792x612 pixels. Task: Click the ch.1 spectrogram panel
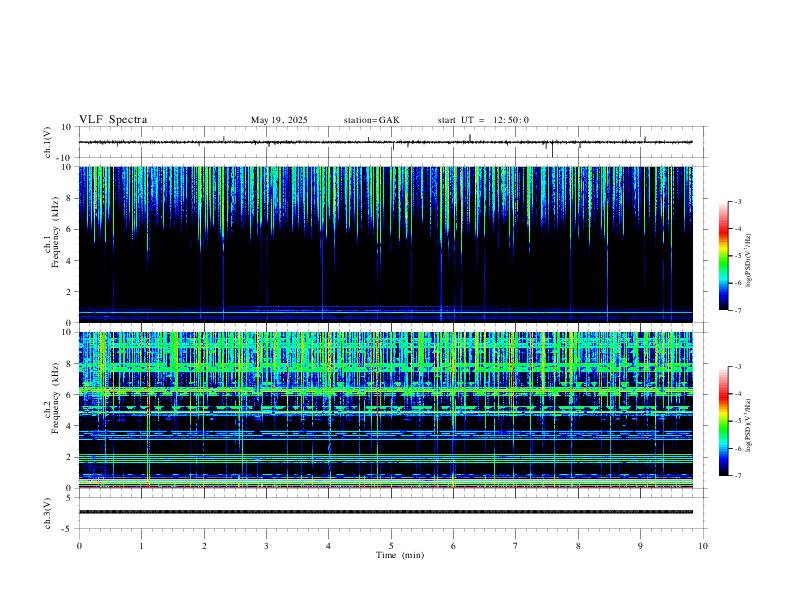(386, 244)
